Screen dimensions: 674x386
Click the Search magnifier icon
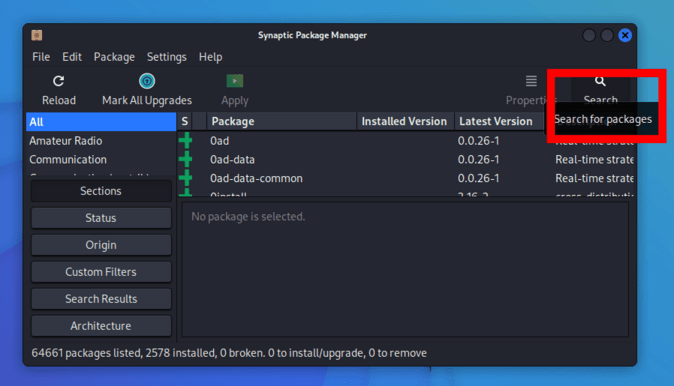click(x=600, y=81)
